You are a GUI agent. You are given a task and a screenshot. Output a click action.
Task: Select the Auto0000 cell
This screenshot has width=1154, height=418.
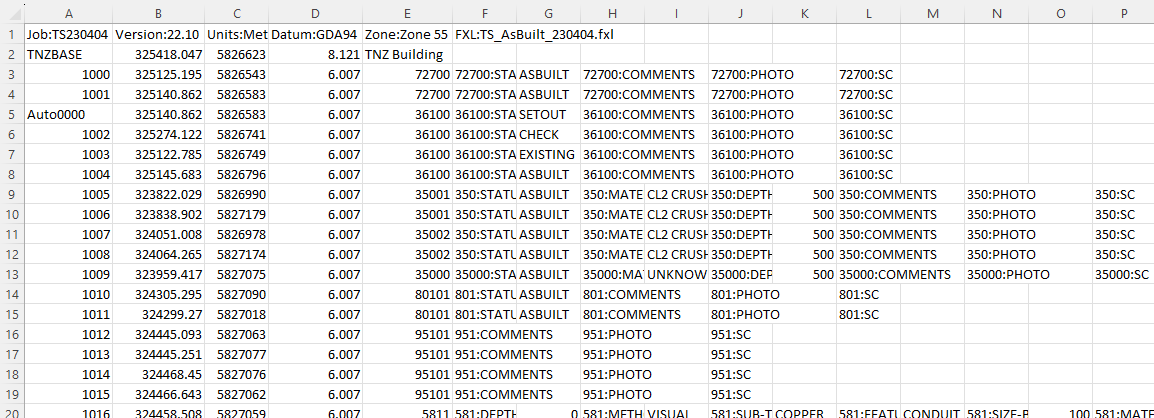click(67, 115)
